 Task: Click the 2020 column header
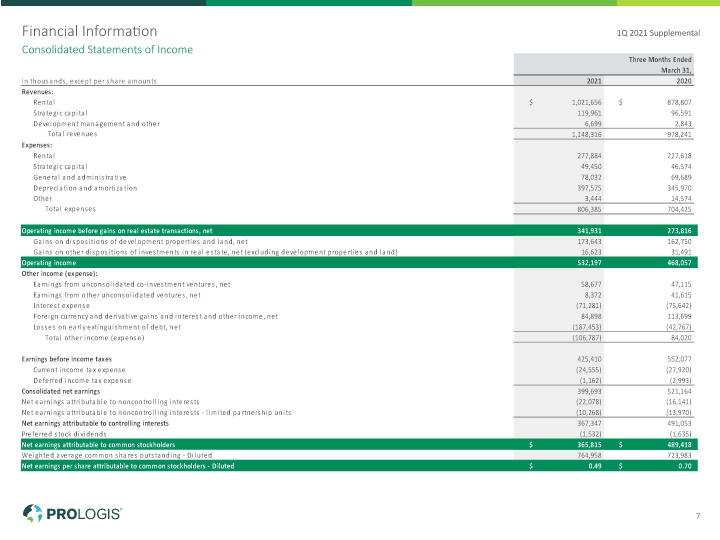click(x=684, y=81)
